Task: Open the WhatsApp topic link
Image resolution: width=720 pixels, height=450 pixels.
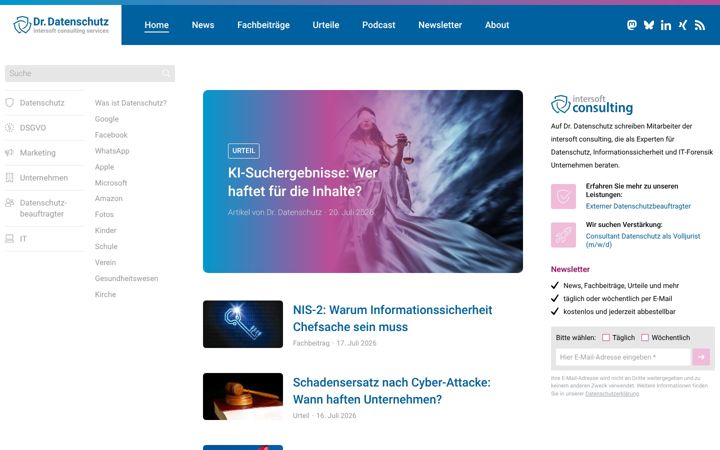Action: 112,151
